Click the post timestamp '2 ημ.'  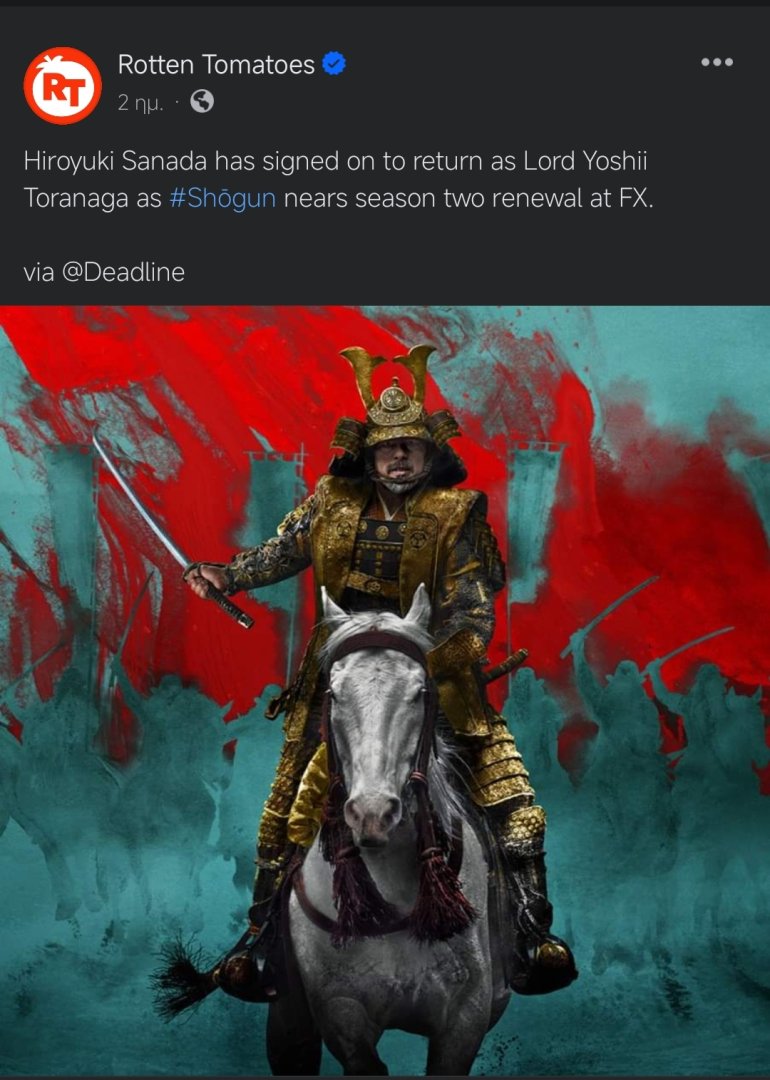pos(141,103)
